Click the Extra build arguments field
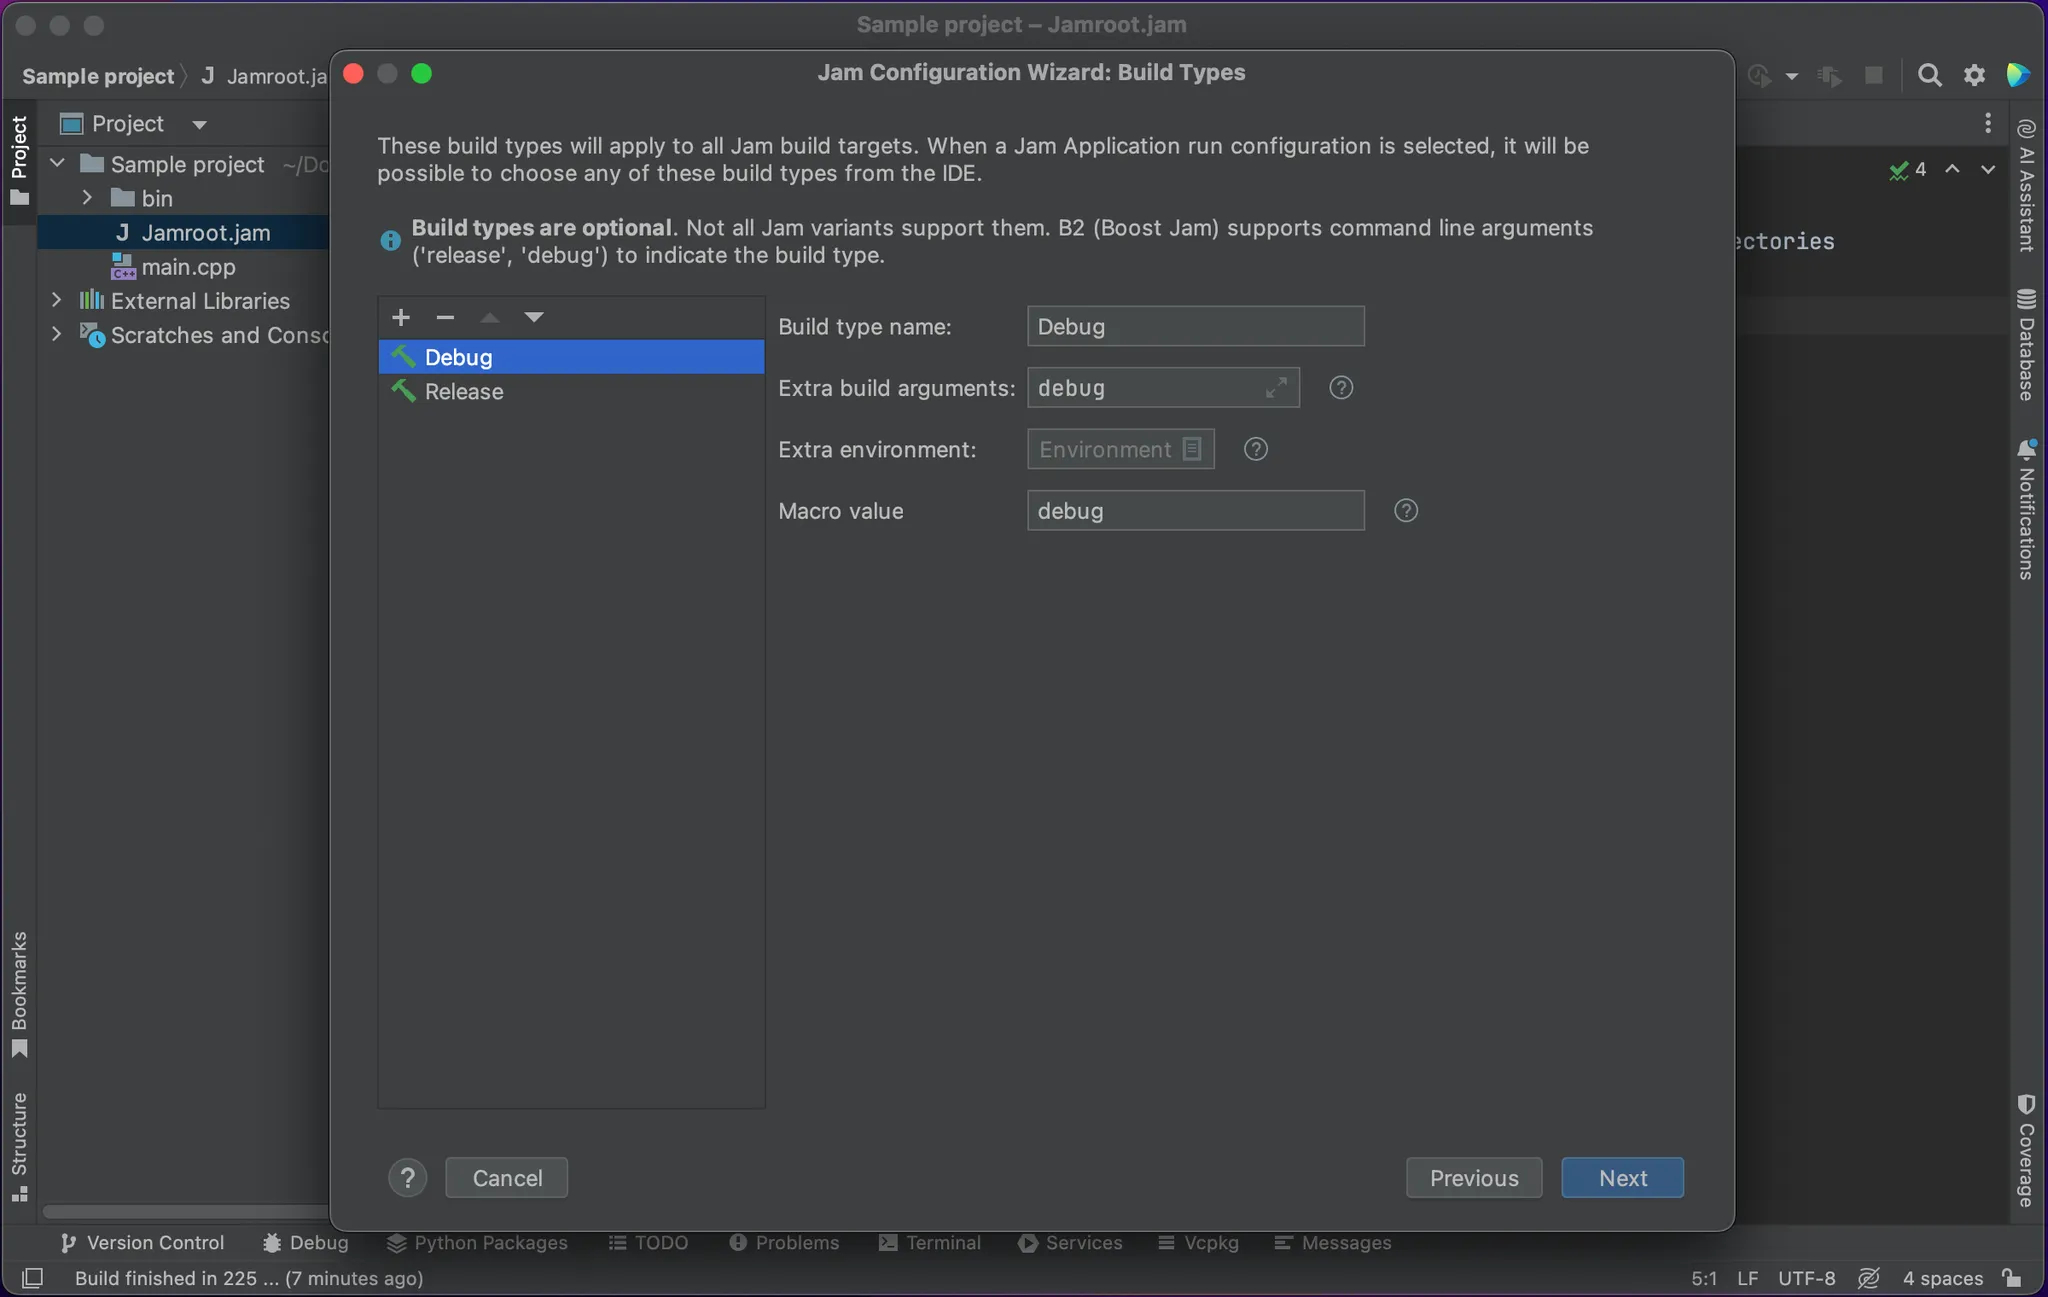The image size is (2048, 1297). pyautogui.click(x=1164, y=388)
